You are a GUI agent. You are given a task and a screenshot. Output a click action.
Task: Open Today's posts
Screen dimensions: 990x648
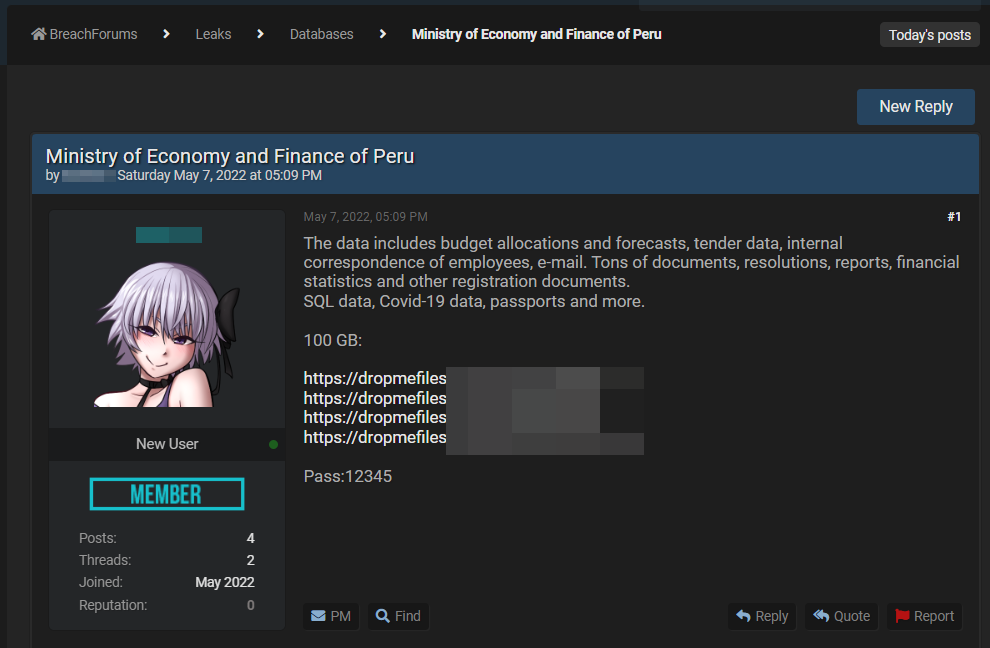[929, 35]
